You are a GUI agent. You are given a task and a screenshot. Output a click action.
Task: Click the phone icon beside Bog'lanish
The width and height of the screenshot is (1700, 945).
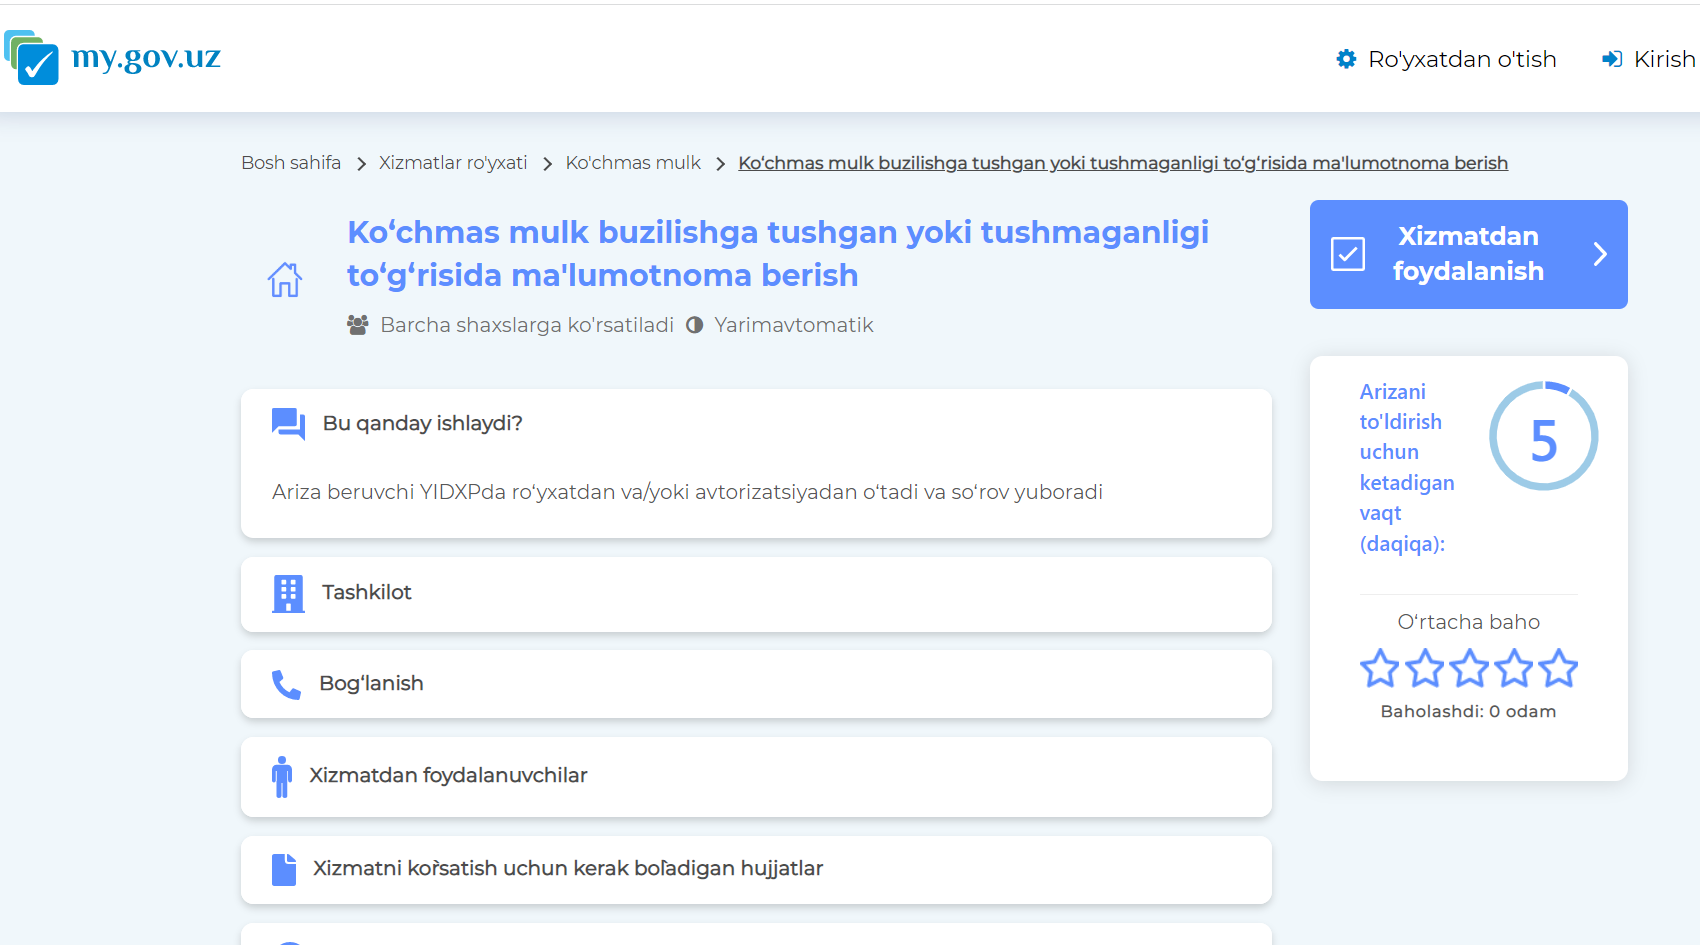pos(286,684)
